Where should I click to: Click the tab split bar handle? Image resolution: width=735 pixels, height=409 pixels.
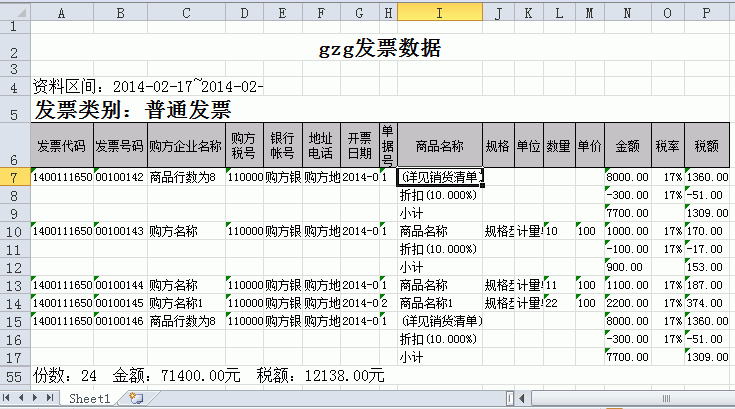(x=510, y=399)
